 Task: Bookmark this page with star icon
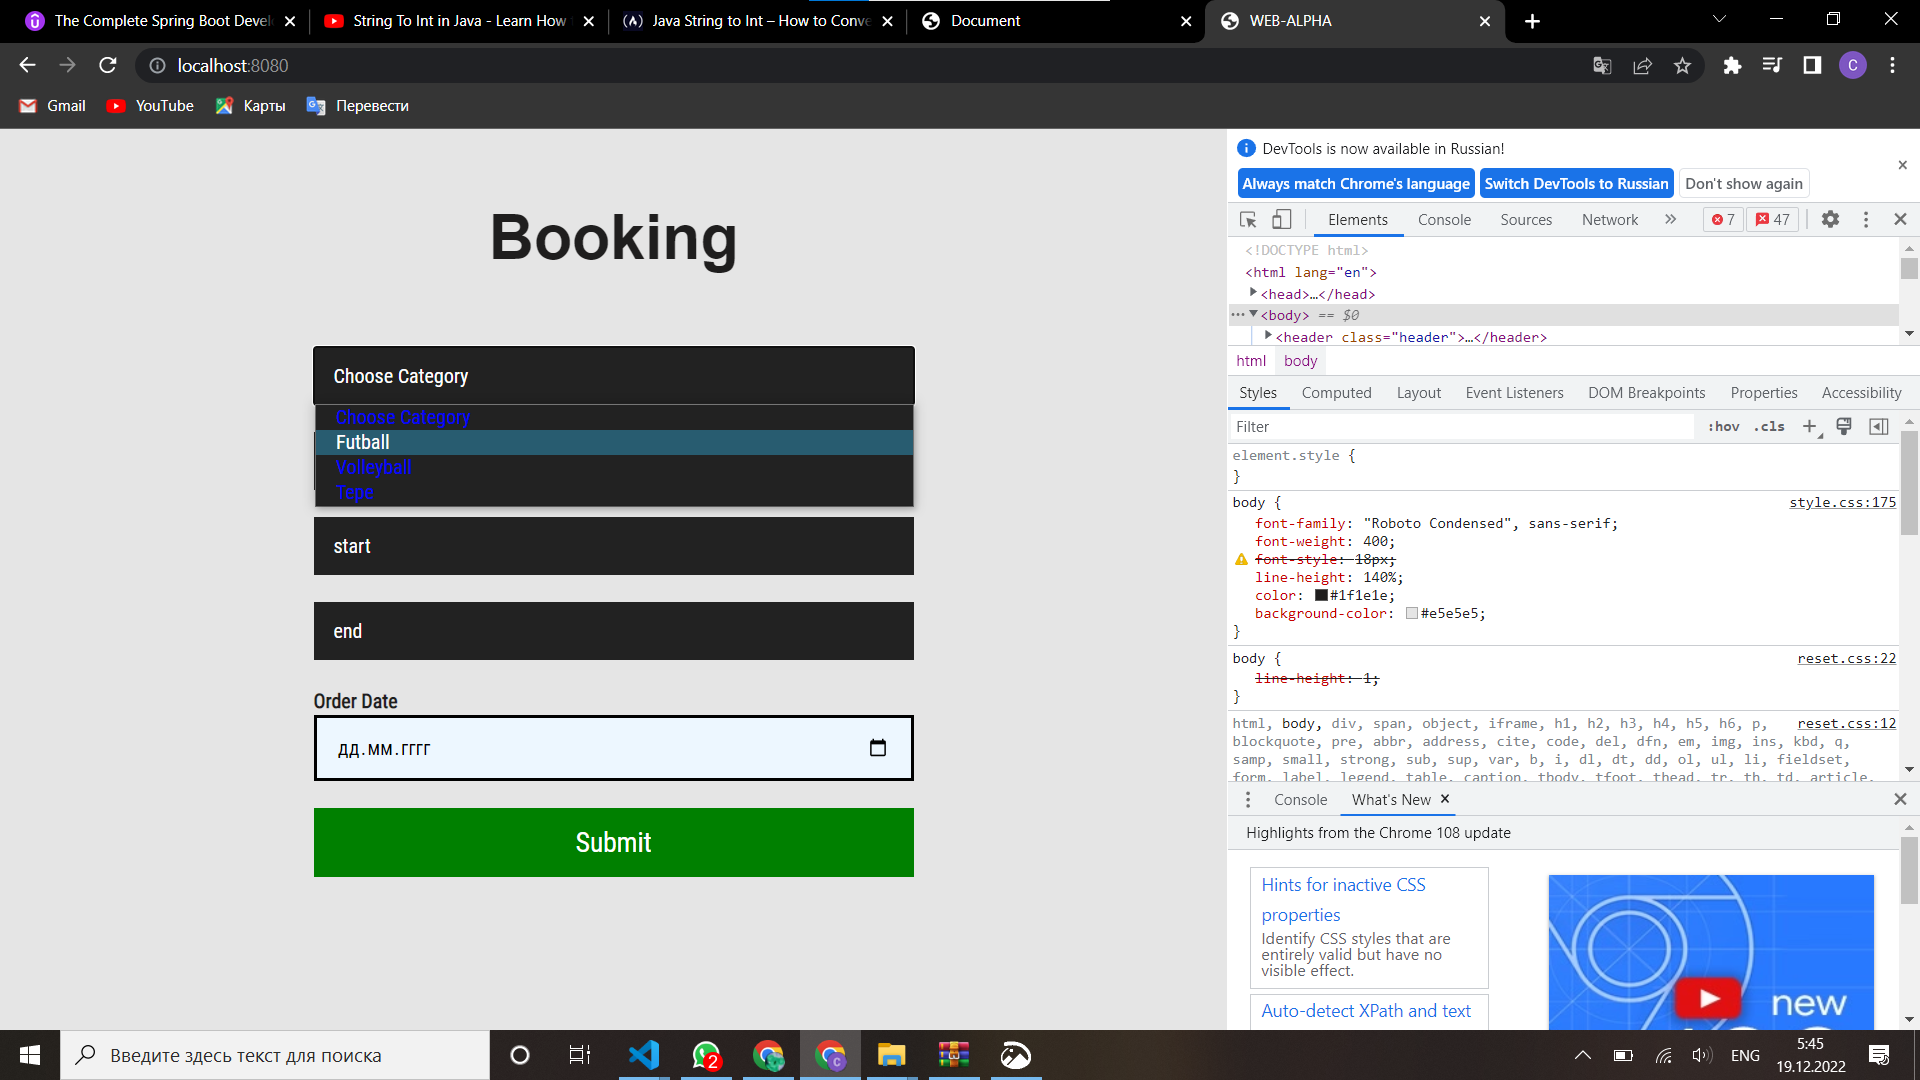(1682, 66)
